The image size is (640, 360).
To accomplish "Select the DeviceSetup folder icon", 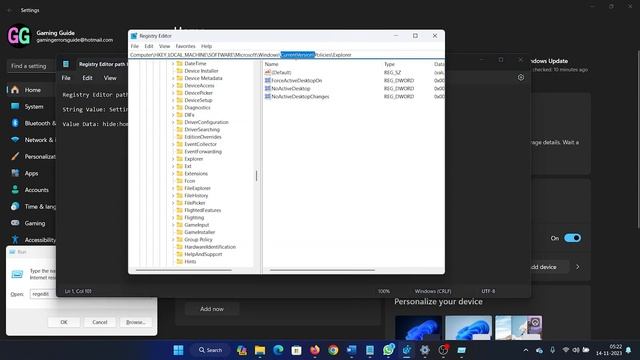I will (x=180, y=100).
